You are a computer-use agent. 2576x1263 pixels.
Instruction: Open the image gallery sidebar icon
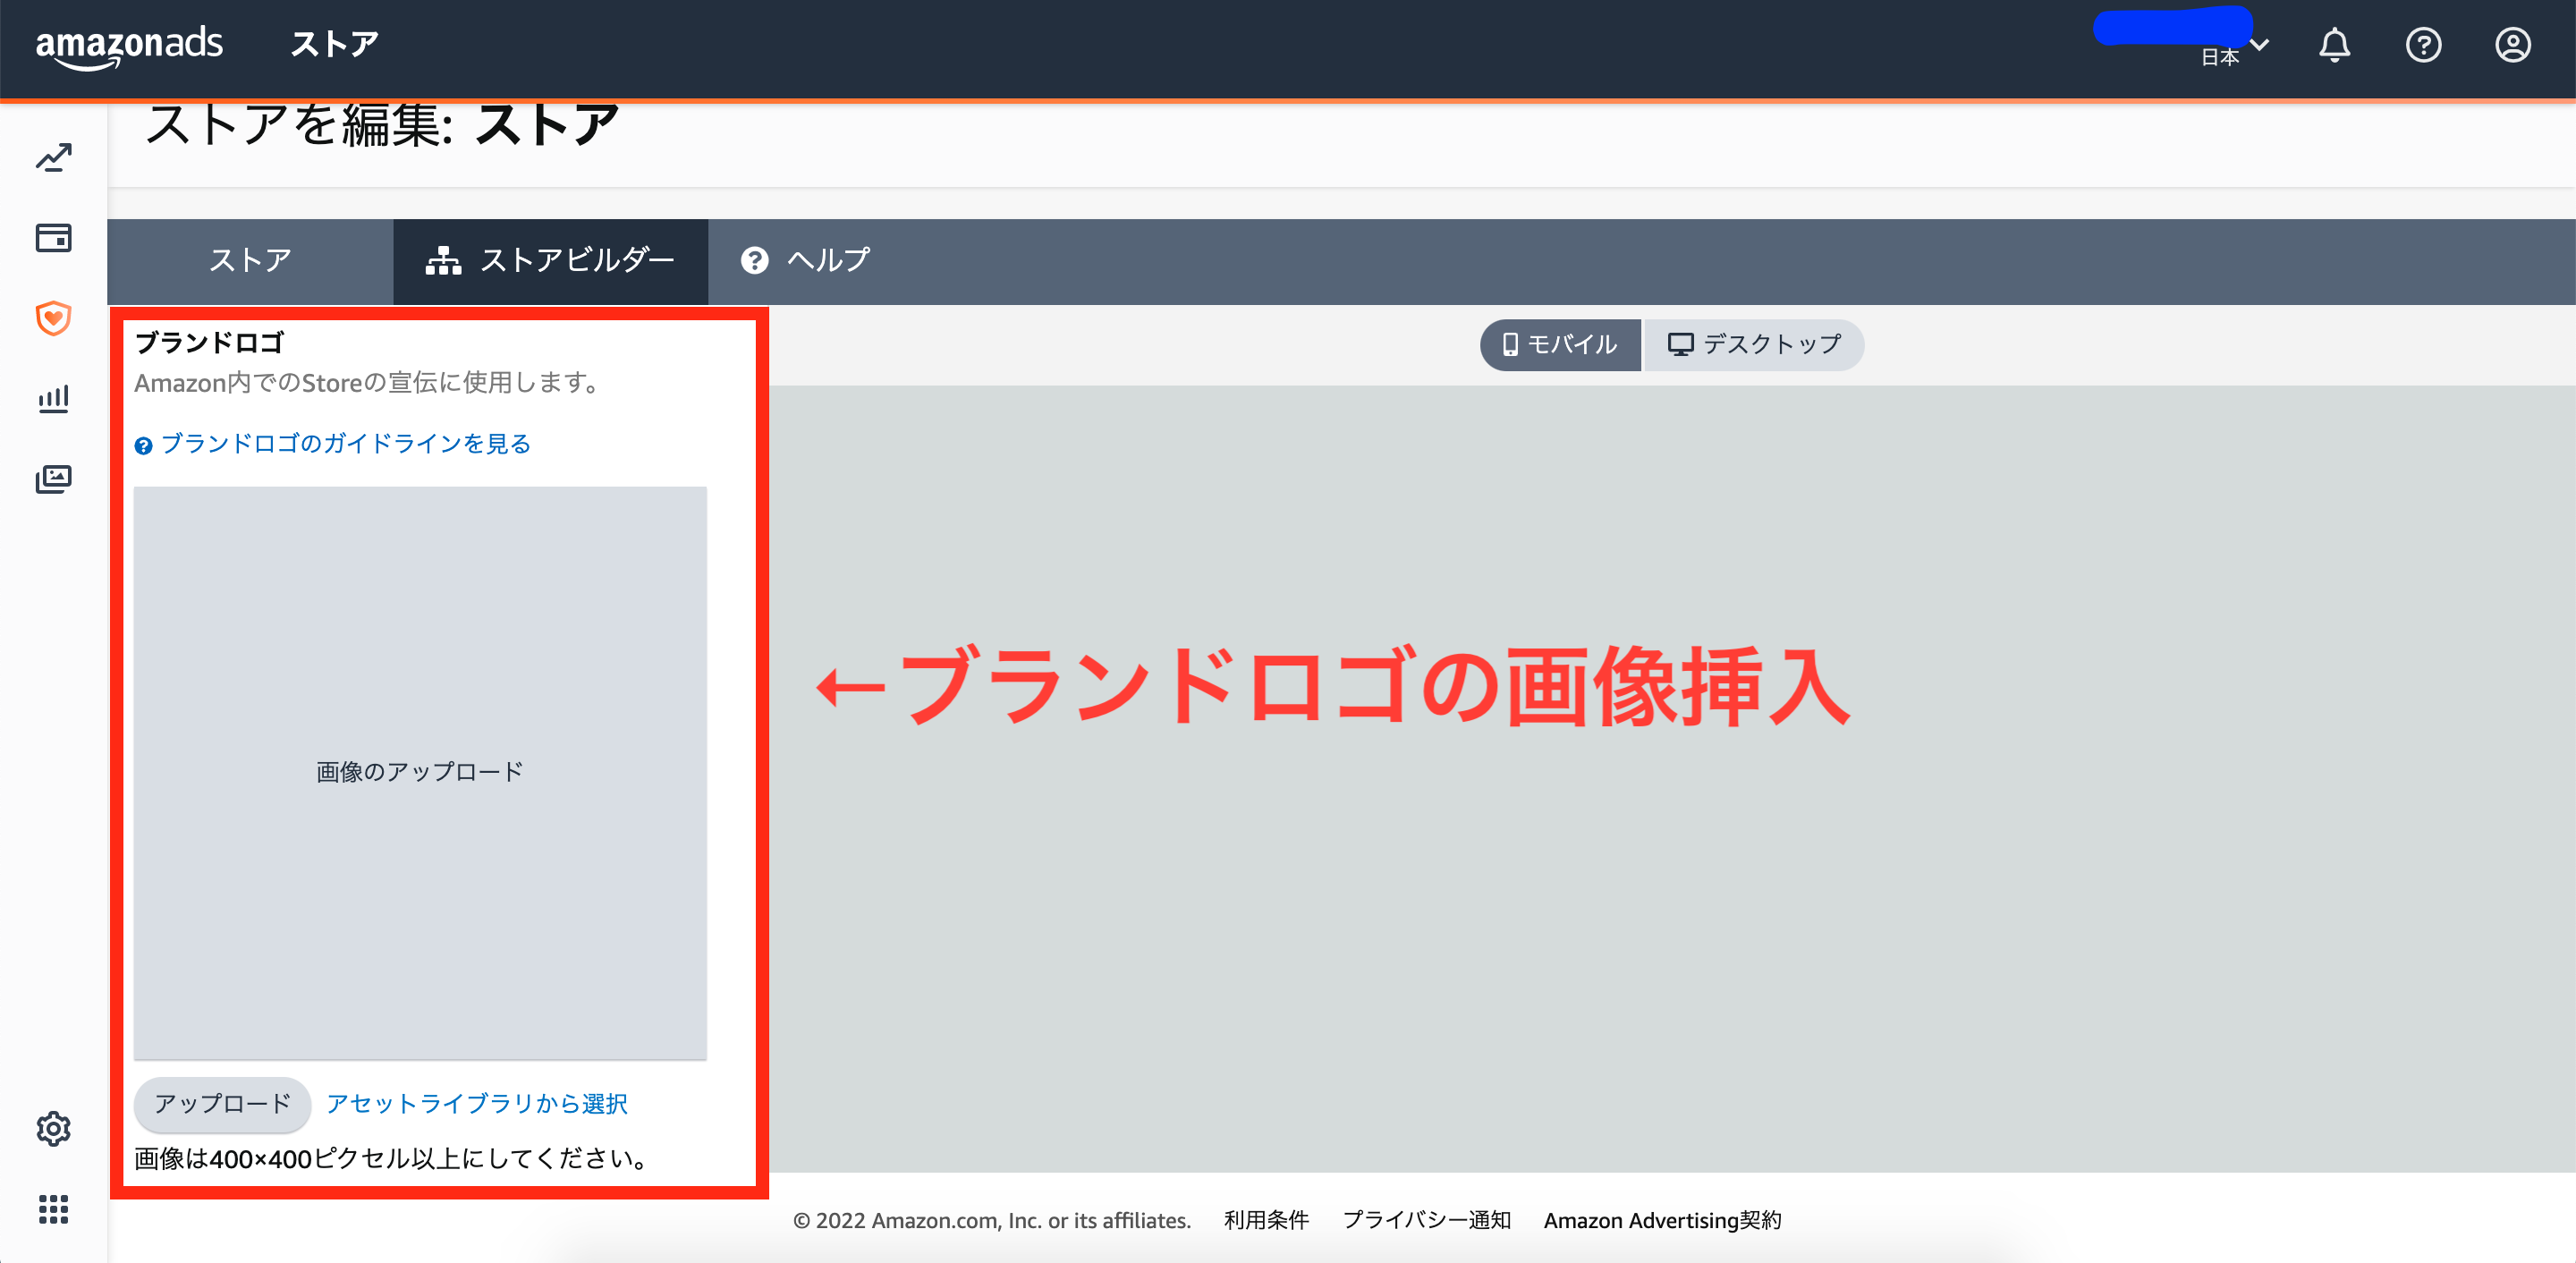click(54, 479)
